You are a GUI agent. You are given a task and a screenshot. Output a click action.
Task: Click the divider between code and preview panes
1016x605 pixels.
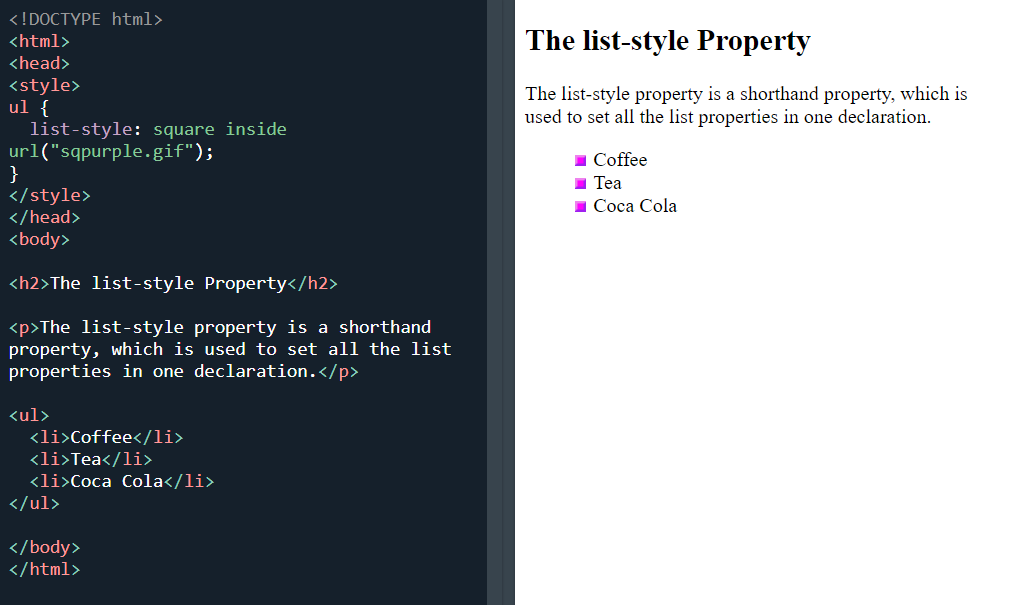coord(500,300)
